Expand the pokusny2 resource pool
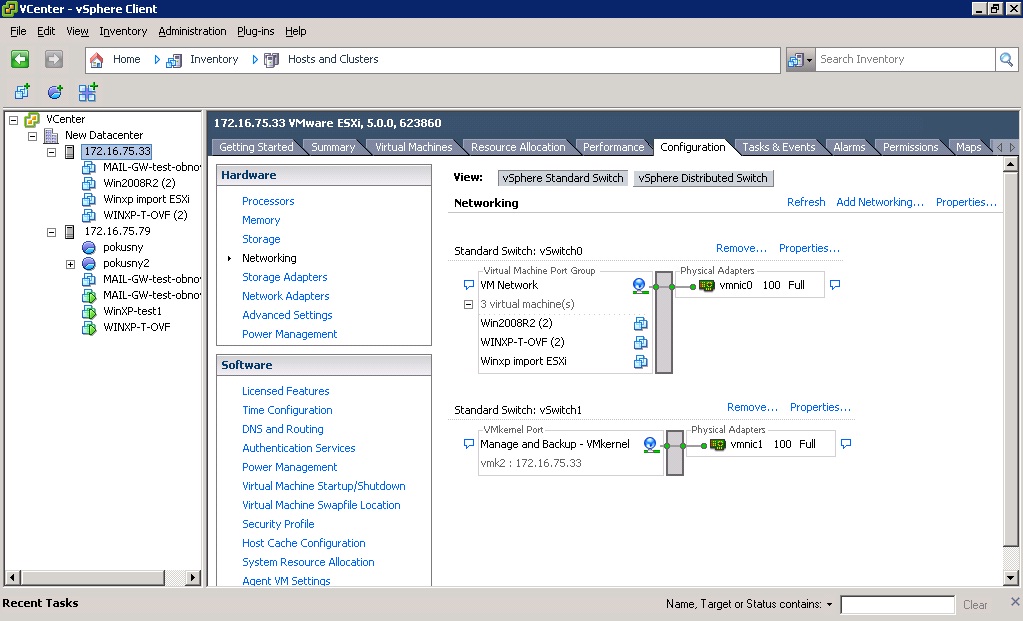The height and width of the screenshot is (621, 1023). point(70,264)
